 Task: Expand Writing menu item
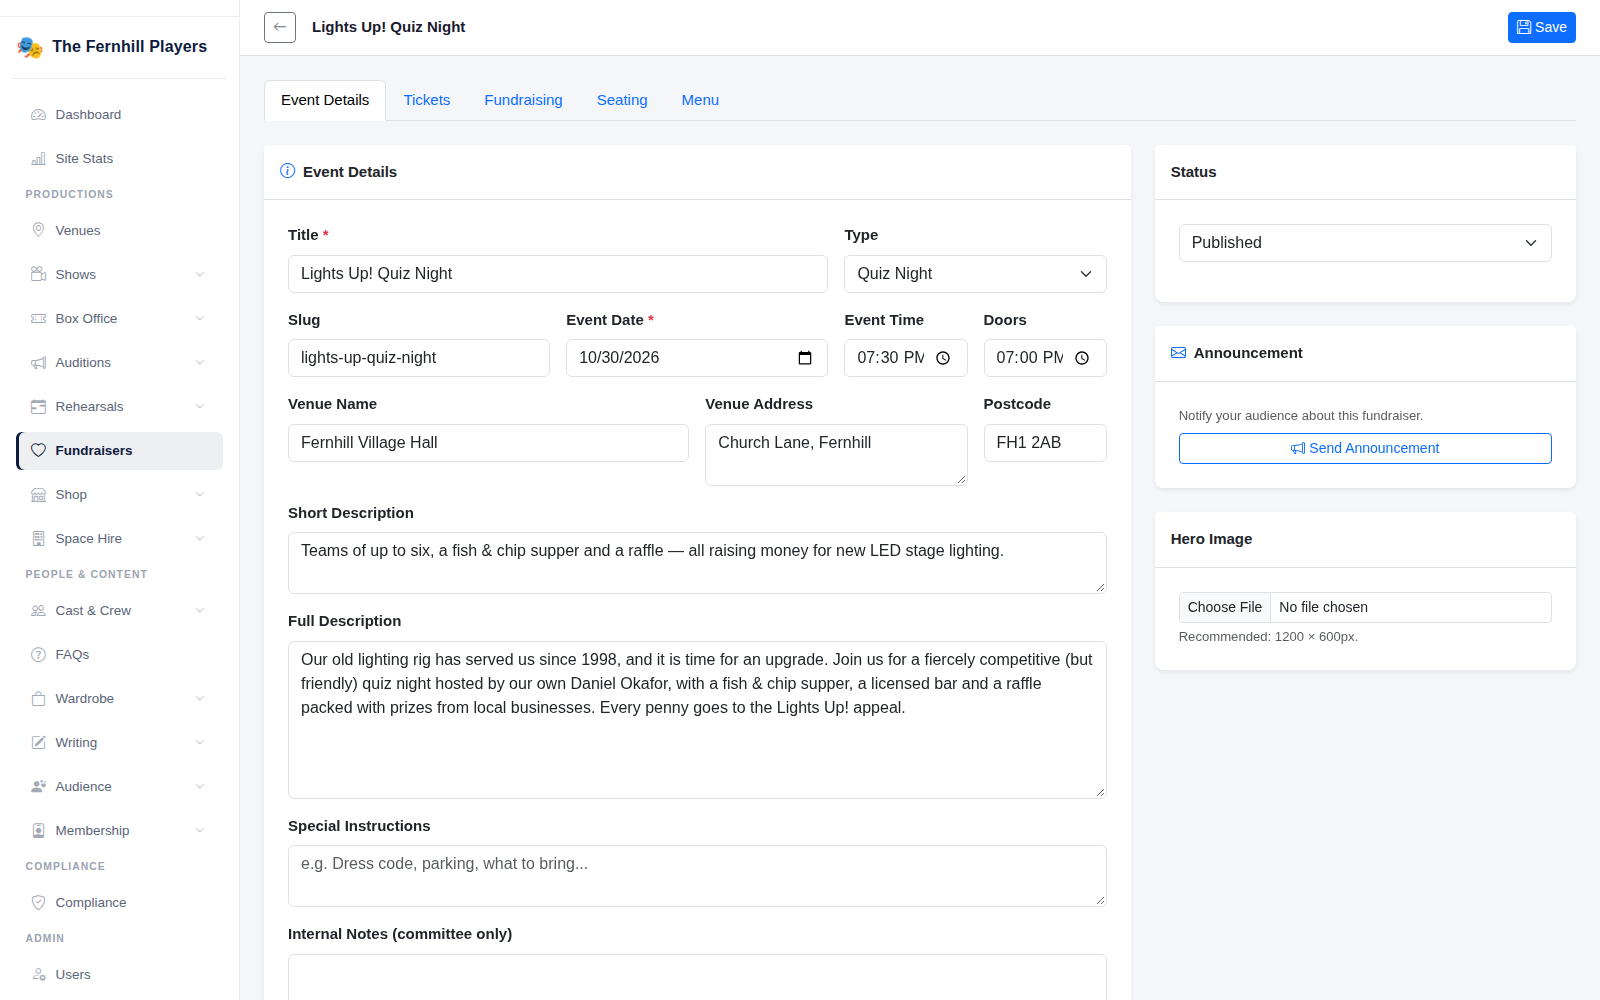[x=119, y=743]
